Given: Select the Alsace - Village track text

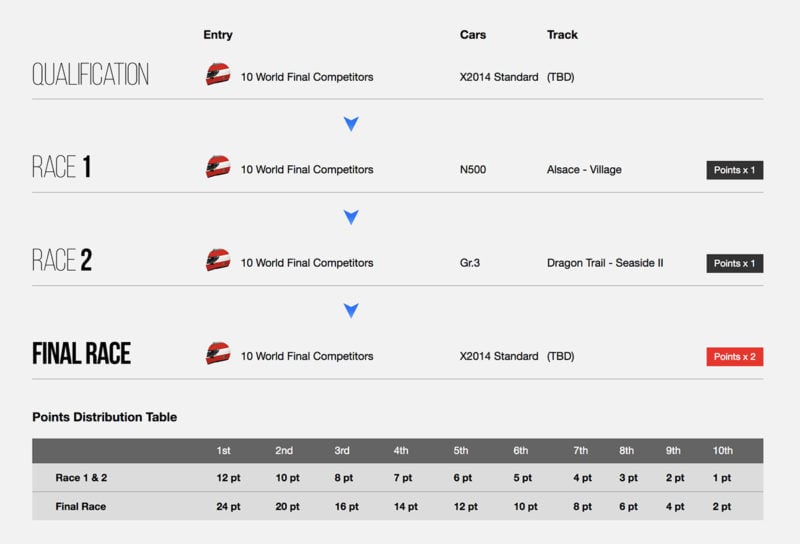Looking at the screenshot, I should point(584,169).
